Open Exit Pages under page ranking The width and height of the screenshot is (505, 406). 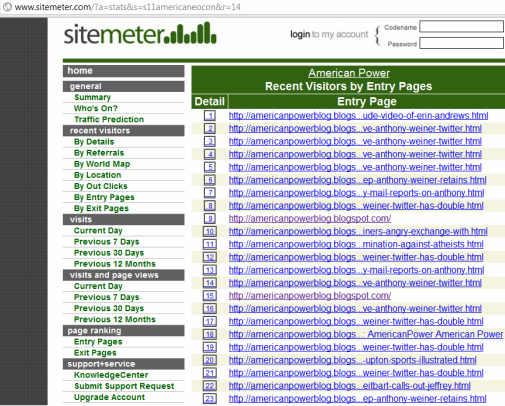click(x=95, y=353)
